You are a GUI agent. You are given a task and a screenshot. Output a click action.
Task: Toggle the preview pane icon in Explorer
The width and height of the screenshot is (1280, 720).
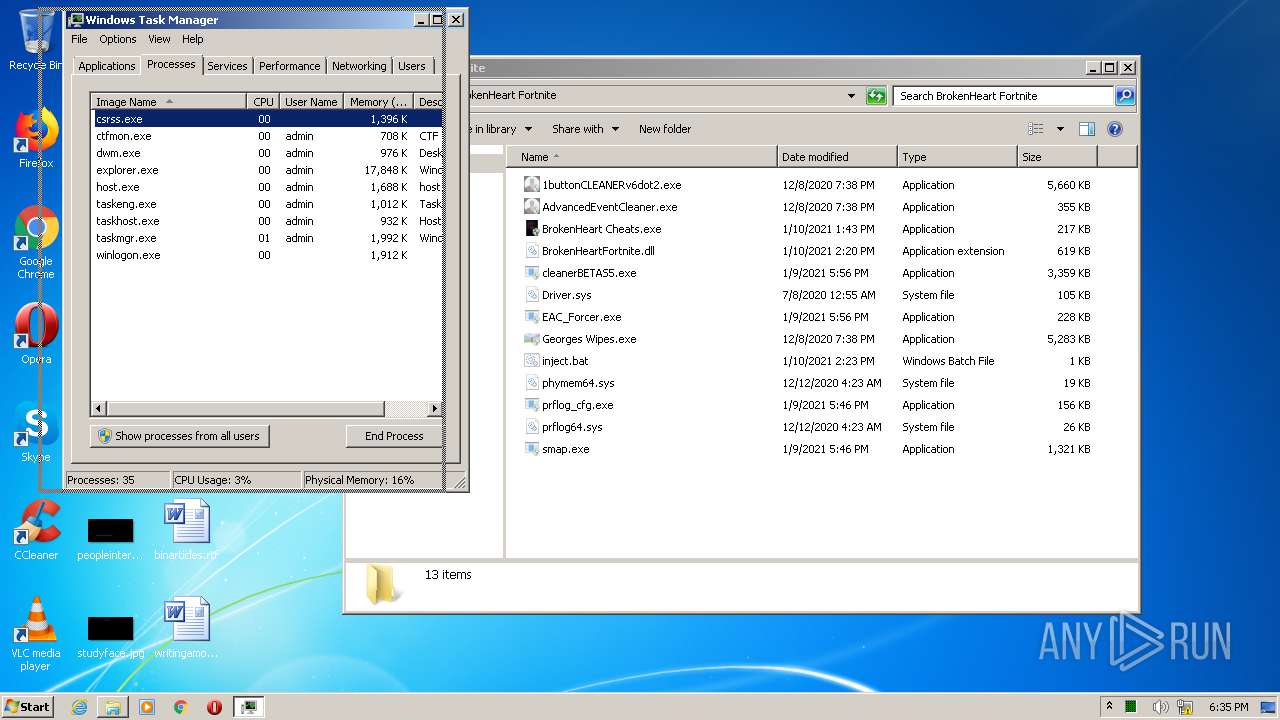point(1087,129)
